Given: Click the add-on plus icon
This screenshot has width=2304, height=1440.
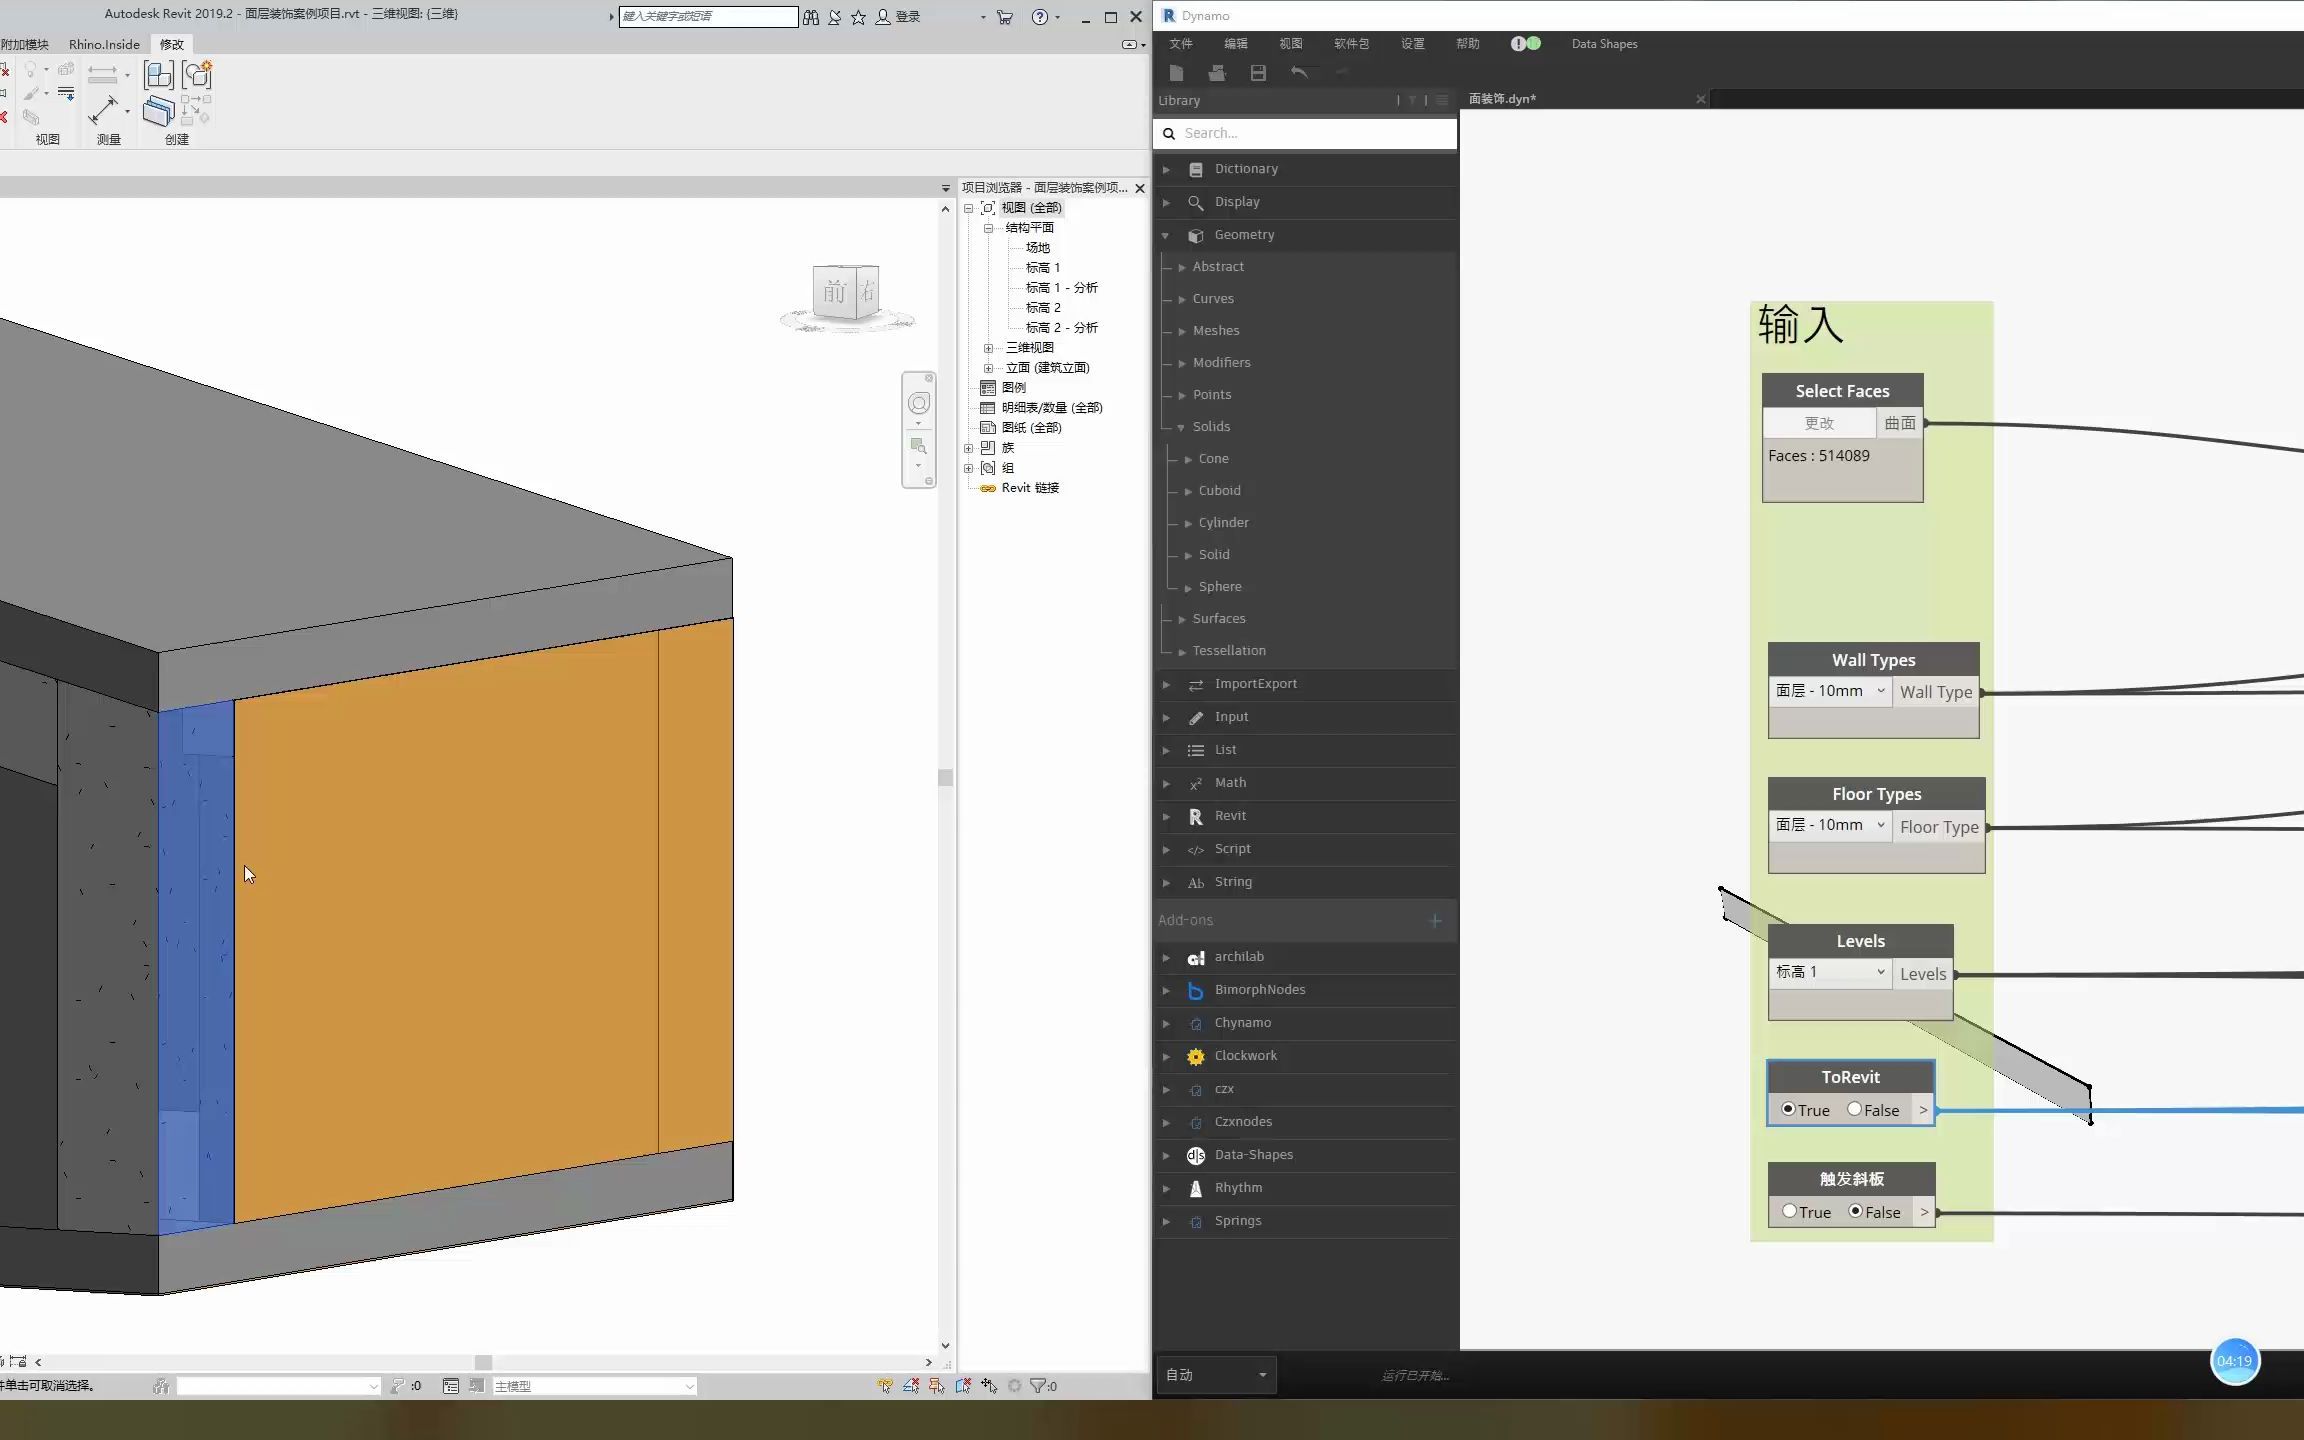Looking at the screenshot, I should point(1434,920).
